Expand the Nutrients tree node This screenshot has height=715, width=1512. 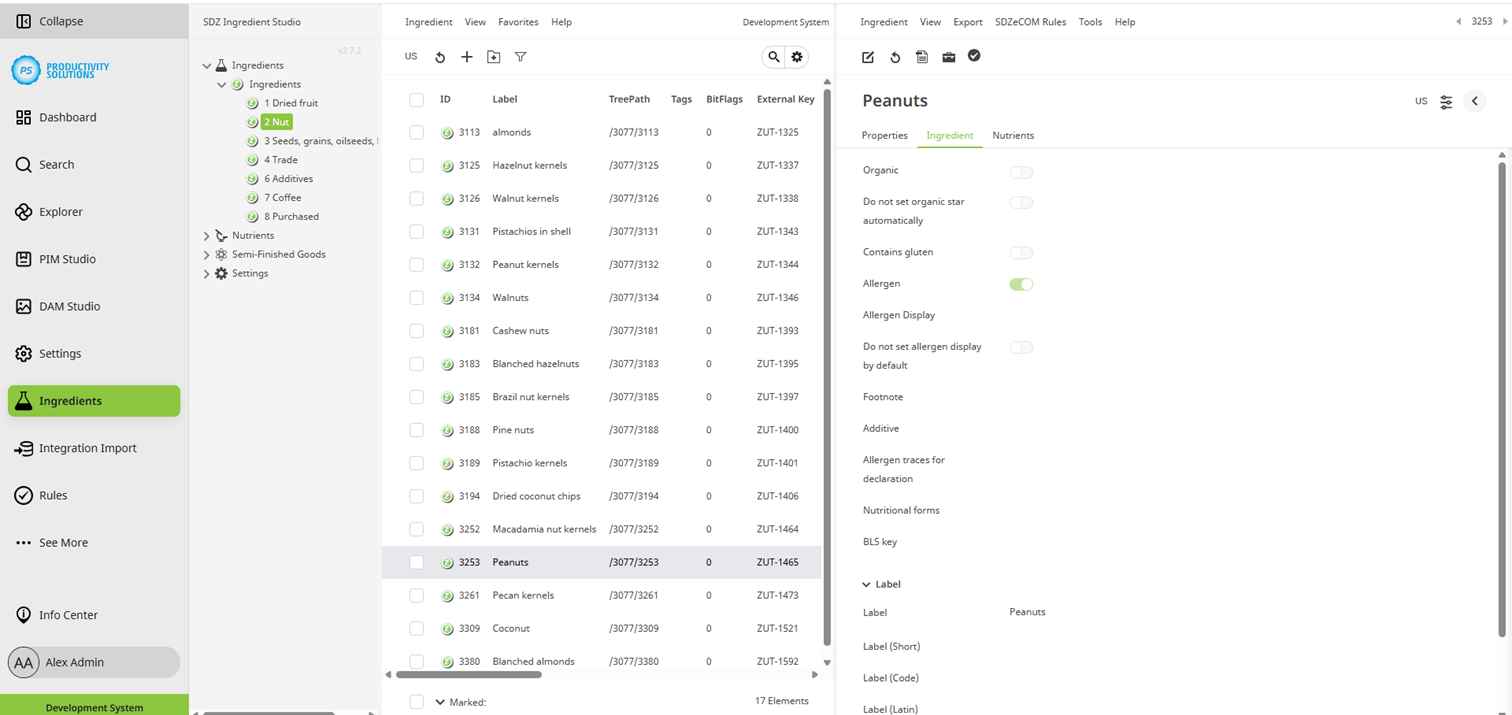coord(207,235)
